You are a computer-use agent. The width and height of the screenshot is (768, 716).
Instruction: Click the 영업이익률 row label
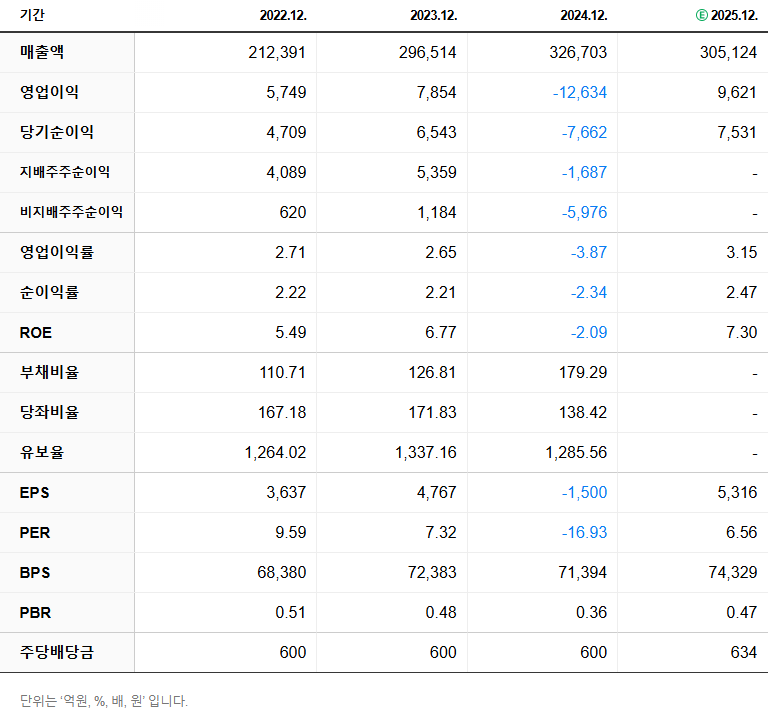(57, 252)
